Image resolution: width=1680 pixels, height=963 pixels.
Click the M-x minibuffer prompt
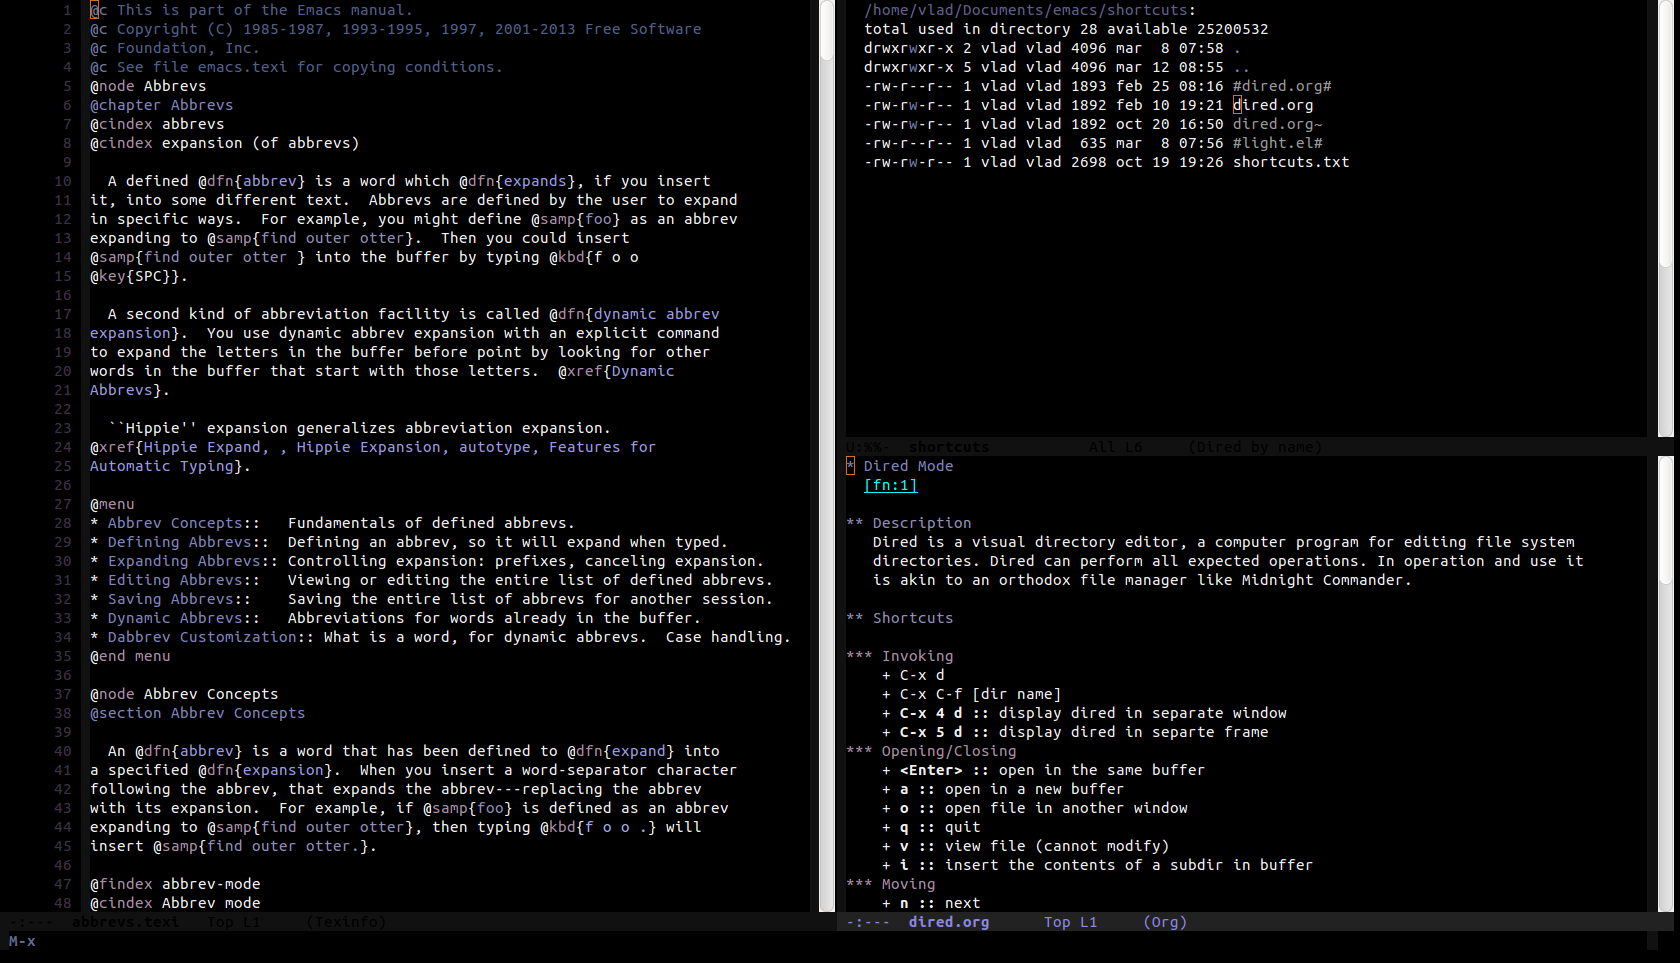(x=22, y=941)
